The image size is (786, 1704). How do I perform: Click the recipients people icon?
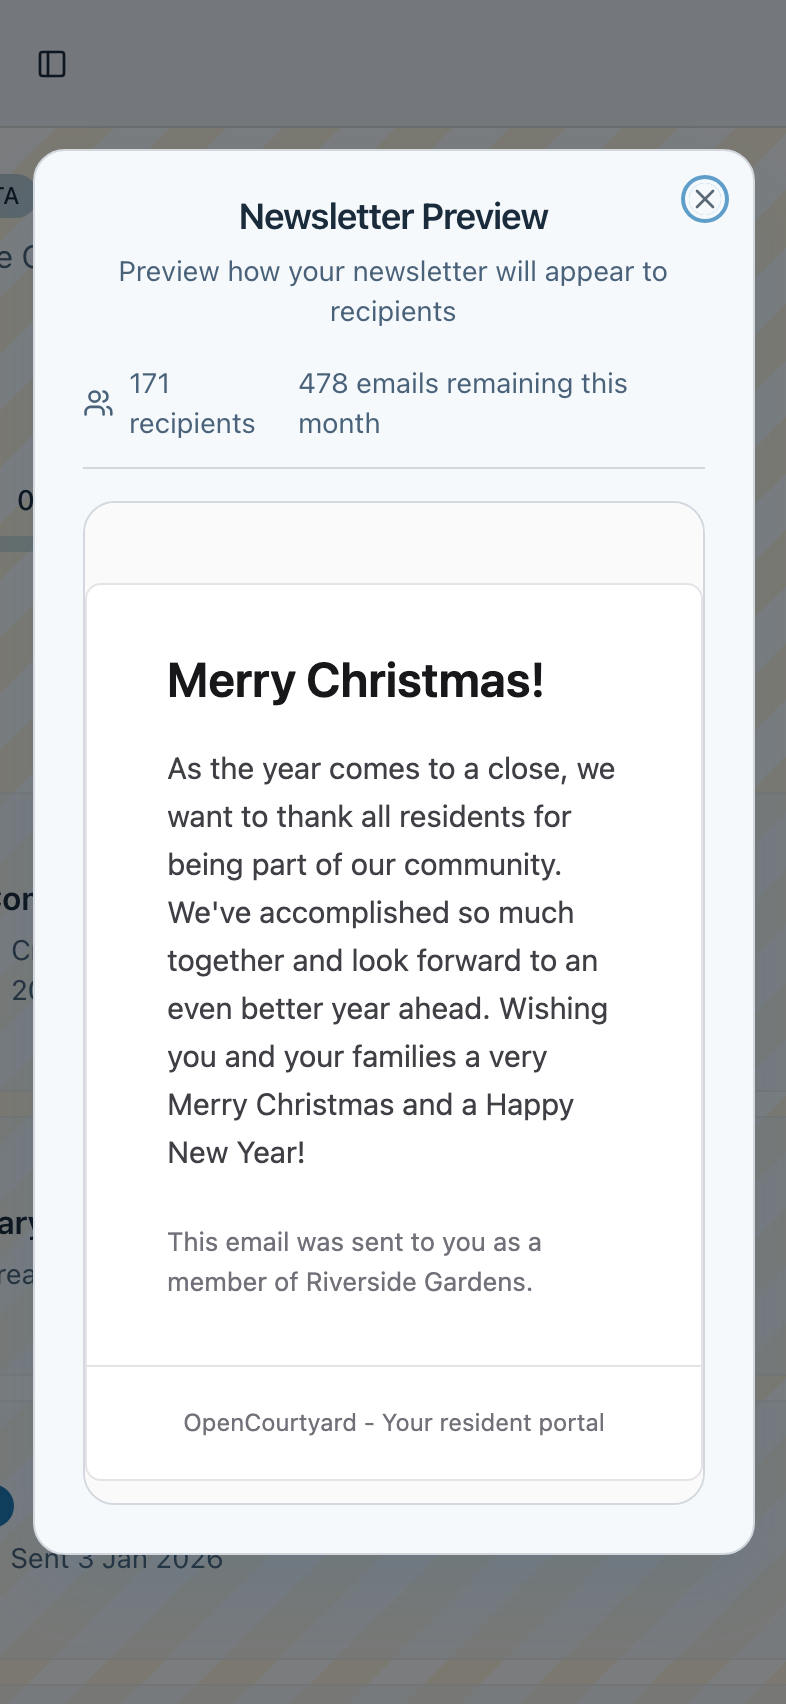click(x=98, y=403)
